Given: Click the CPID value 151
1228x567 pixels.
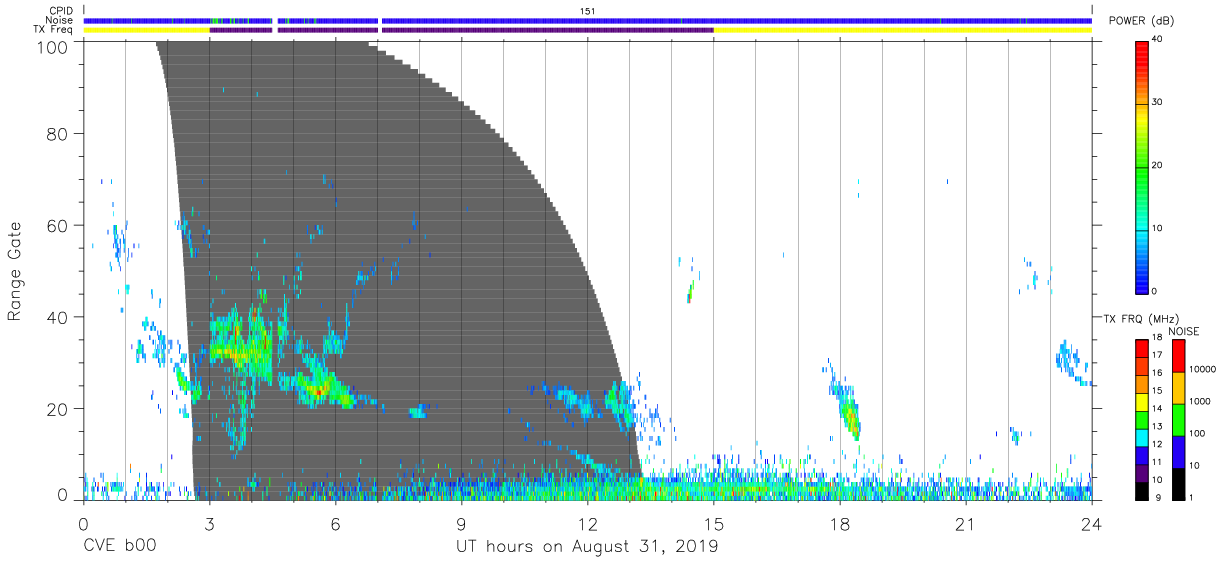Looking at the screenshot, I should [587, 11].
